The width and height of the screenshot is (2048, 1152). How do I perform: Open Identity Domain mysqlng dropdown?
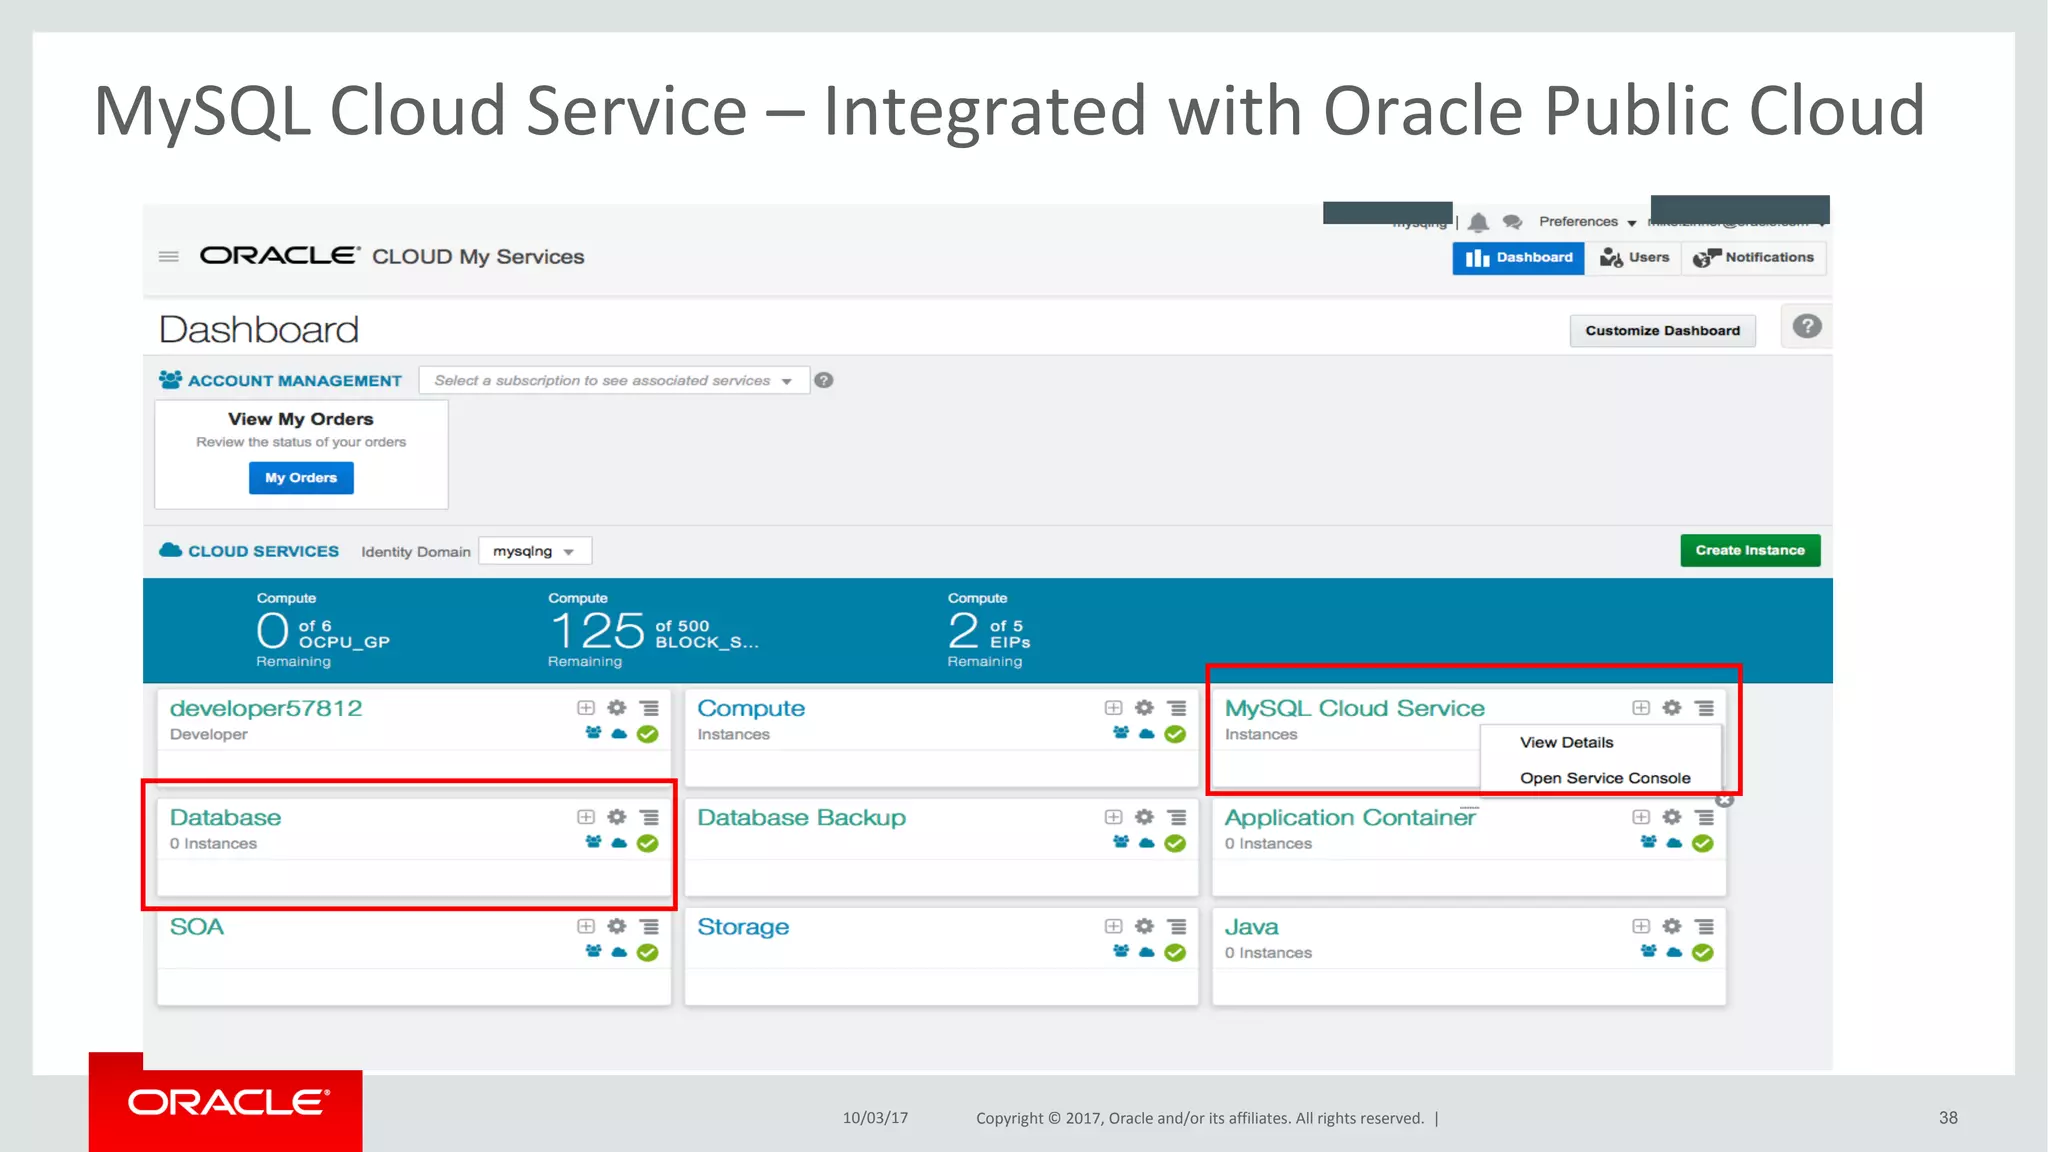(535, 551)
